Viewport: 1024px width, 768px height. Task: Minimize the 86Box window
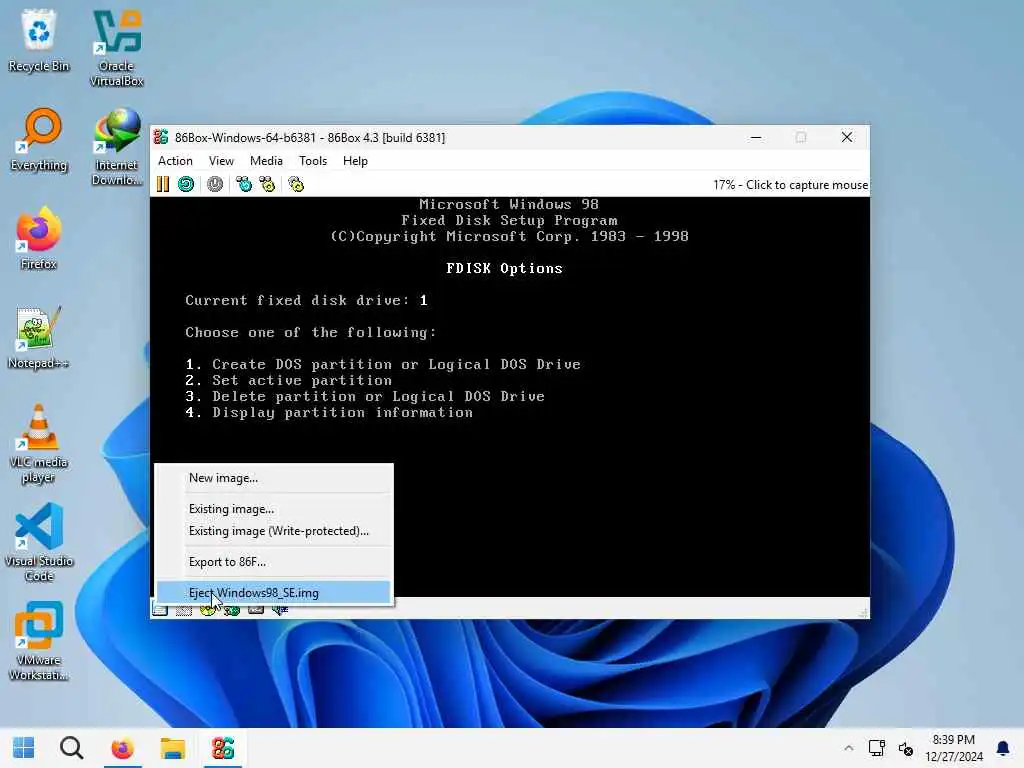coord(756,137)
